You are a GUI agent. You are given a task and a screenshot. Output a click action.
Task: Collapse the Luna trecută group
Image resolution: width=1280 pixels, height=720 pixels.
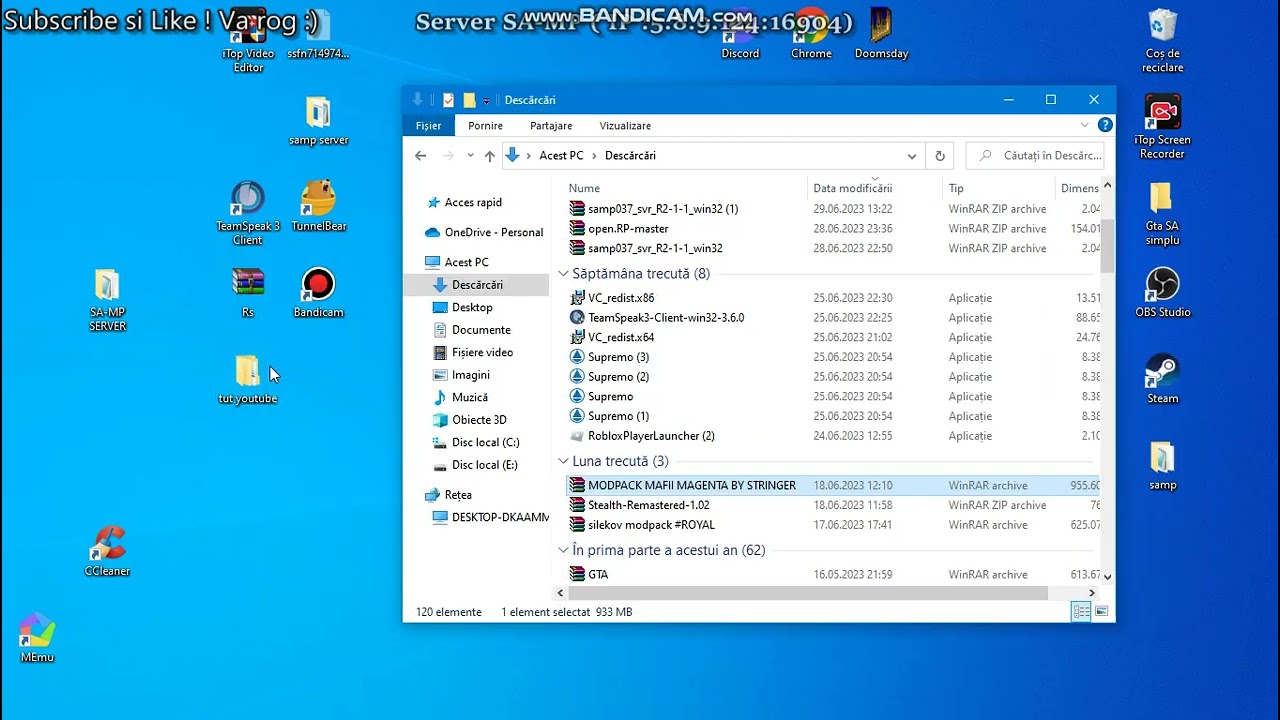point(563,461)
